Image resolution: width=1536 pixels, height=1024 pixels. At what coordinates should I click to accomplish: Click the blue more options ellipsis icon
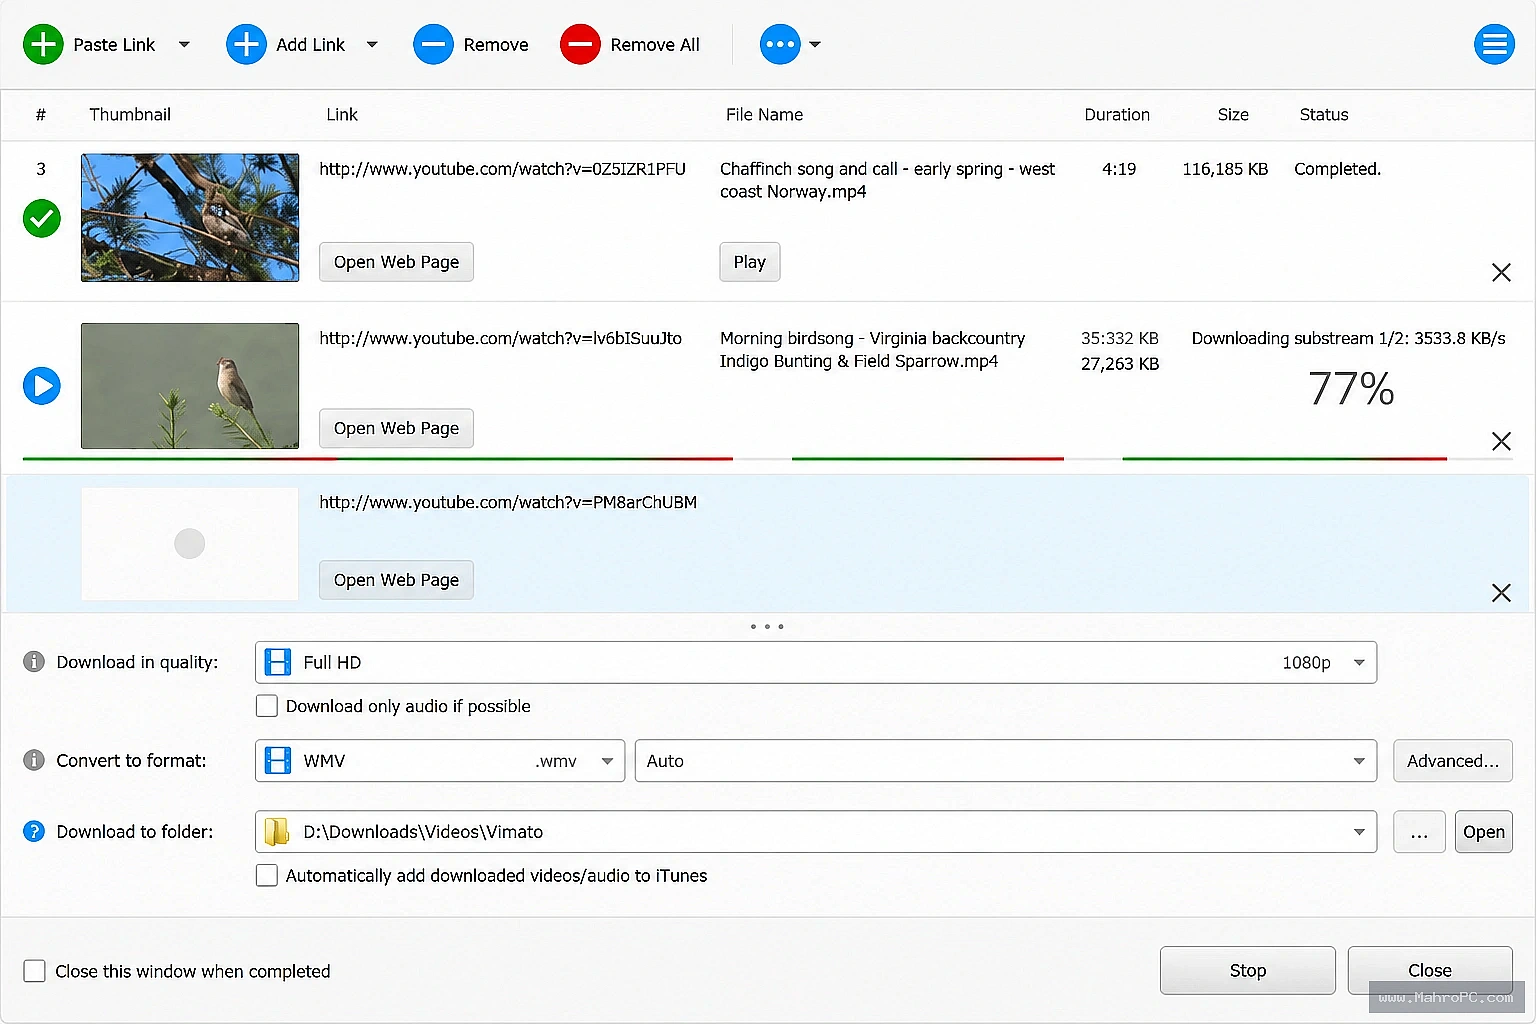tap(780, 44)
